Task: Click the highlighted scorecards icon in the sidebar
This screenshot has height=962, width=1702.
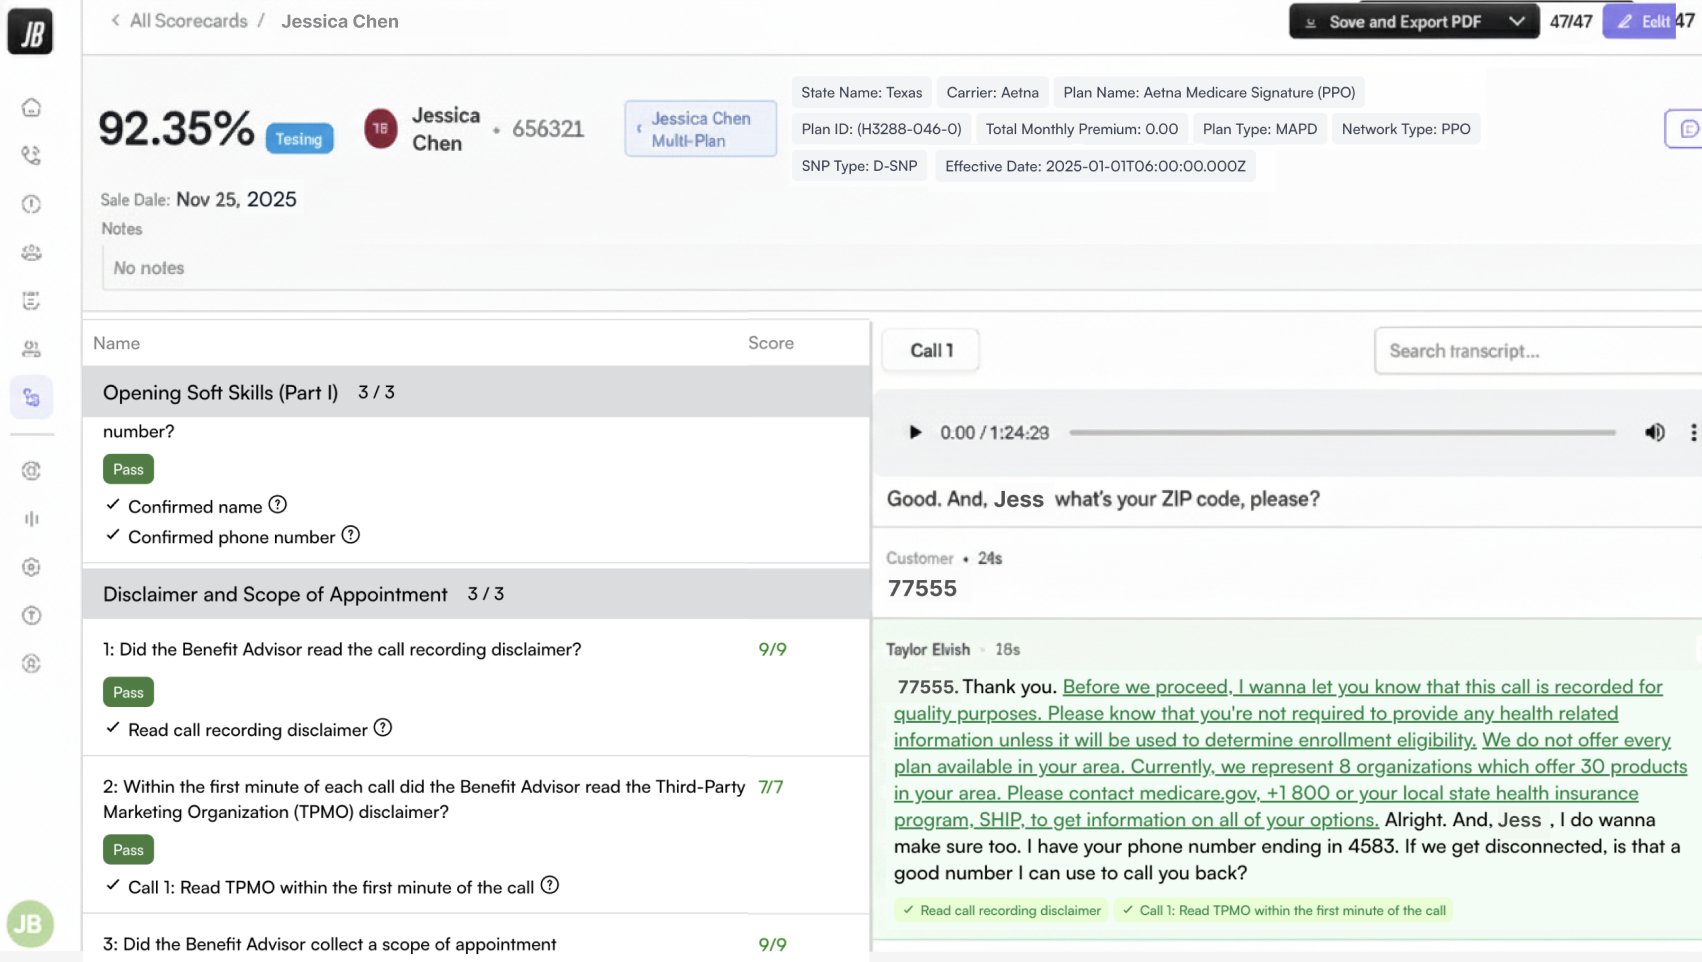Action: (31, 396)
